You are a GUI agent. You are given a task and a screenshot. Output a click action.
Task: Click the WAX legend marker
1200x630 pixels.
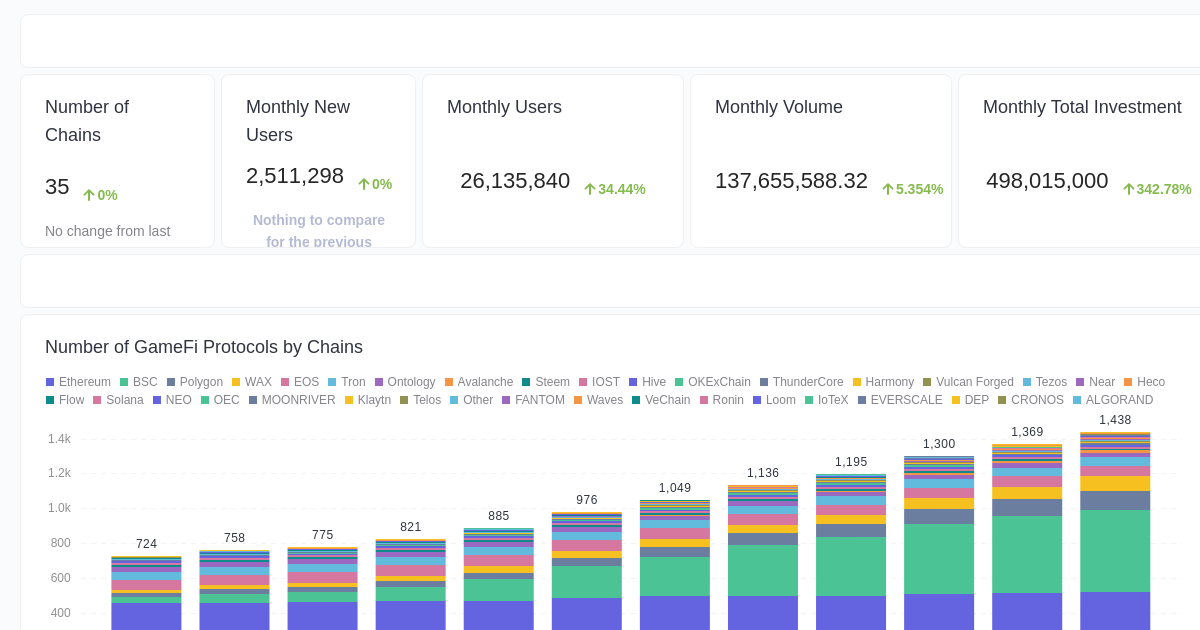tap(236, 382)
